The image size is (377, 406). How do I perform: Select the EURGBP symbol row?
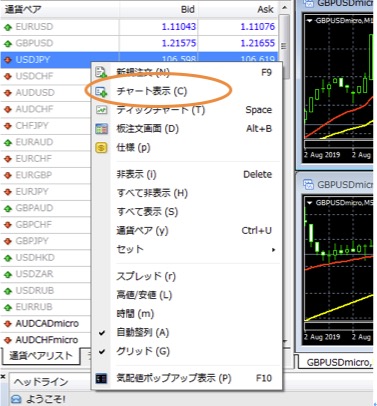46,175
